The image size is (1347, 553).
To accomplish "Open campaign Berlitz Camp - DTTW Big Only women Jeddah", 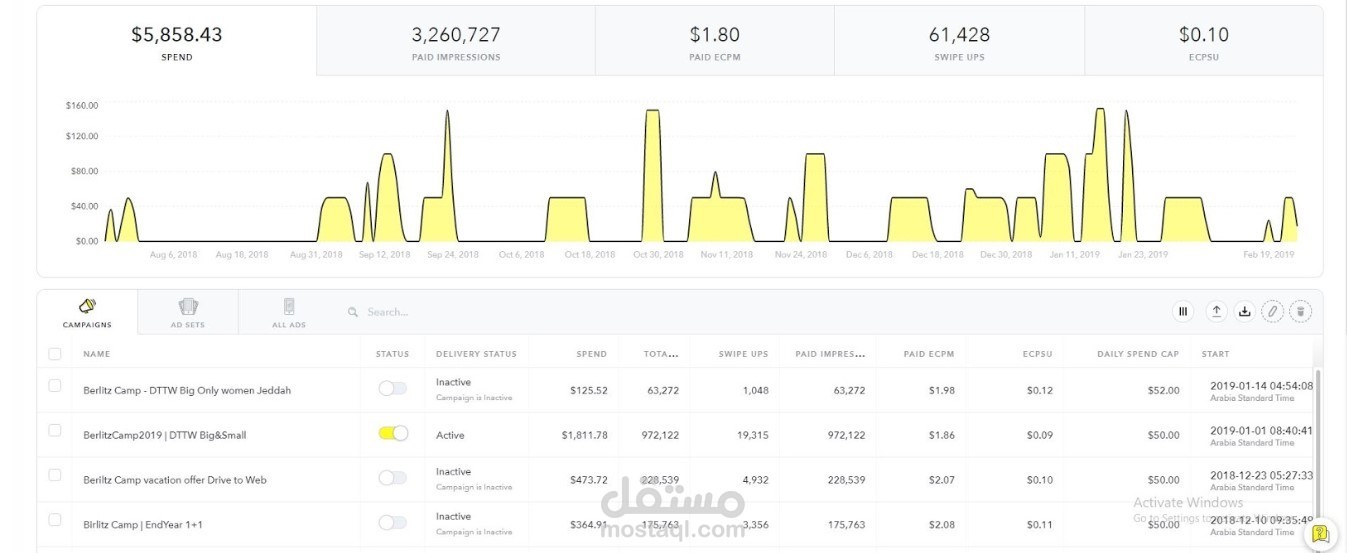I will [x=187, y=390].
